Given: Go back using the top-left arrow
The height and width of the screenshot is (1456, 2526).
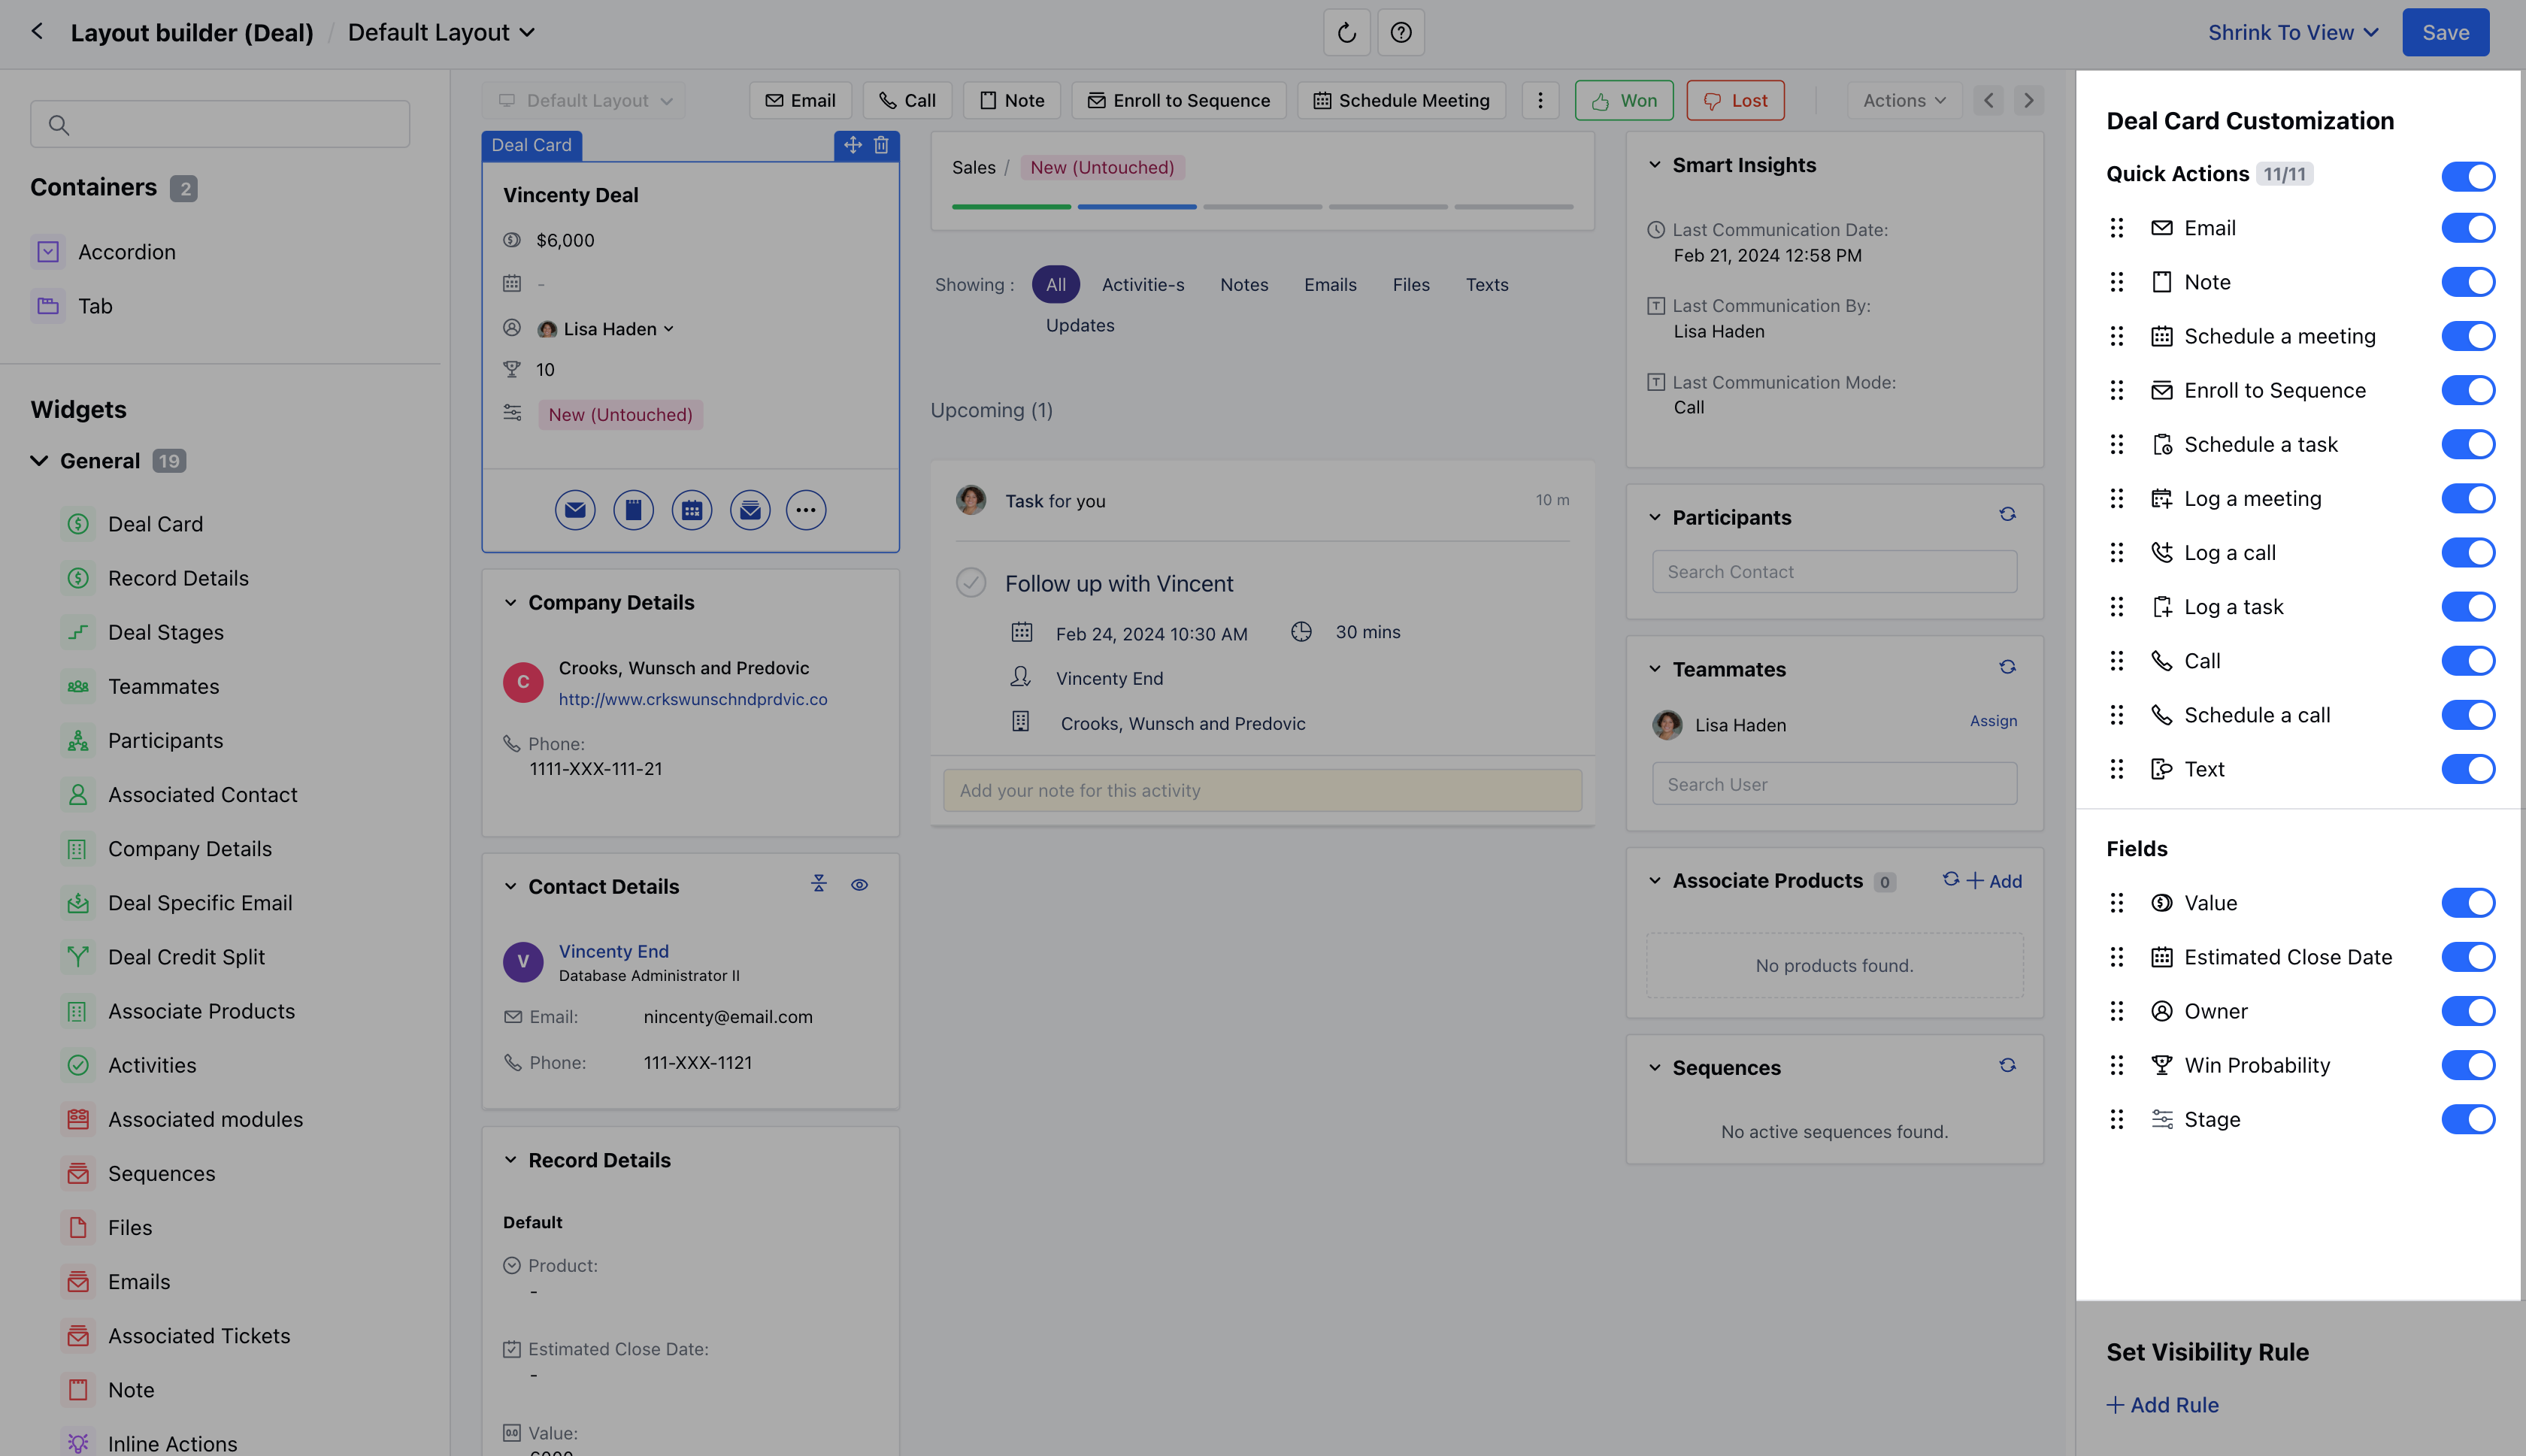Looking at the screenshot, I should [x=37, y=32].
